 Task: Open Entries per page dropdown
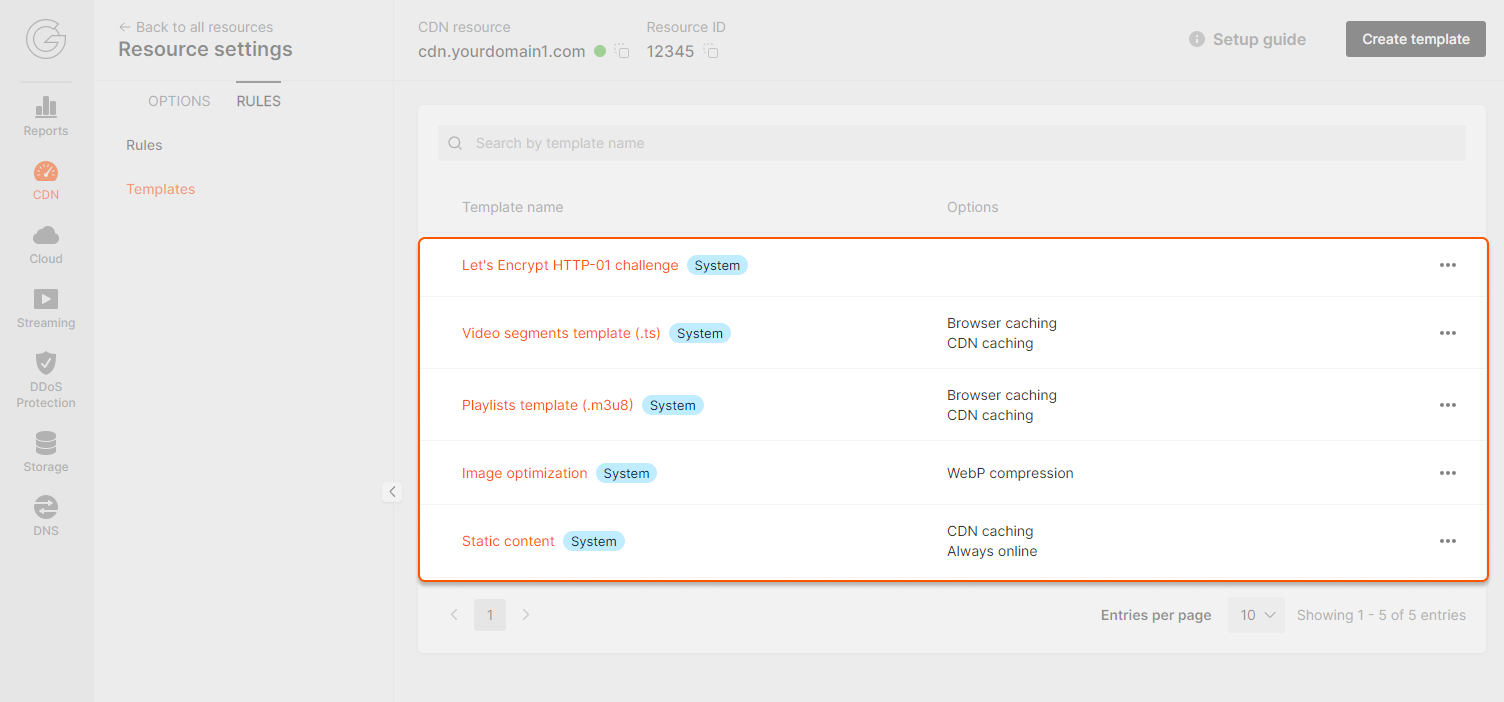[x=1256, y=615]
